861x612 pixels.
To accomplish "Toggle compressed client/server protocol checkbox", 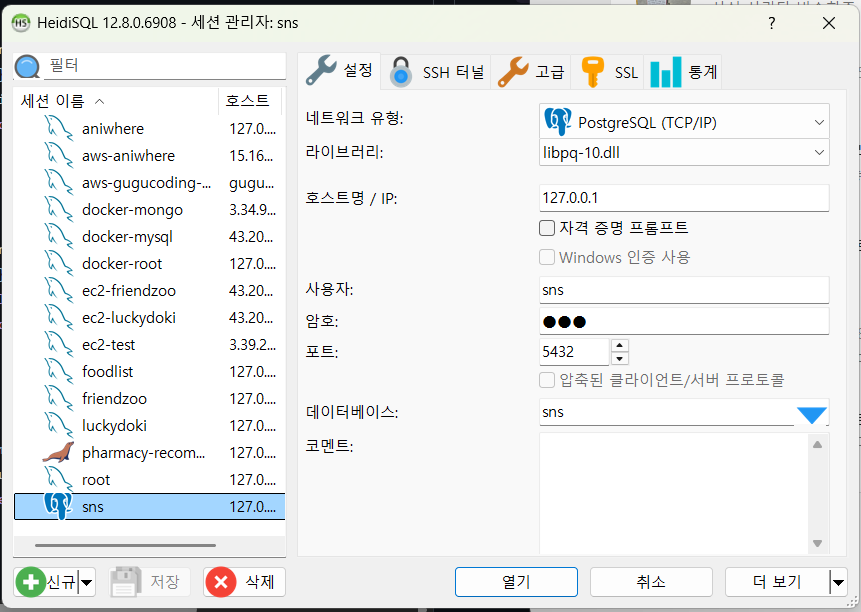I will [x=547, y=380].
